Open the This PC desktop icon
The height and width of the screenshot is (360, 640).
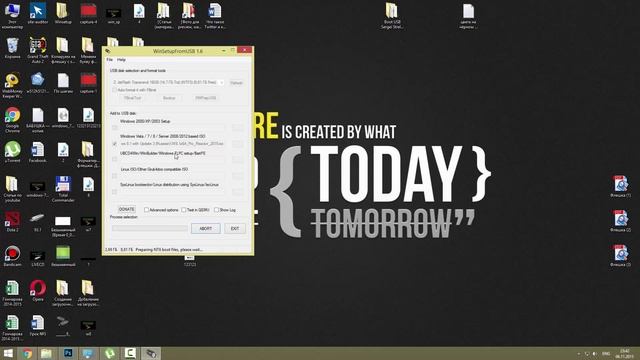click(12, 16)
